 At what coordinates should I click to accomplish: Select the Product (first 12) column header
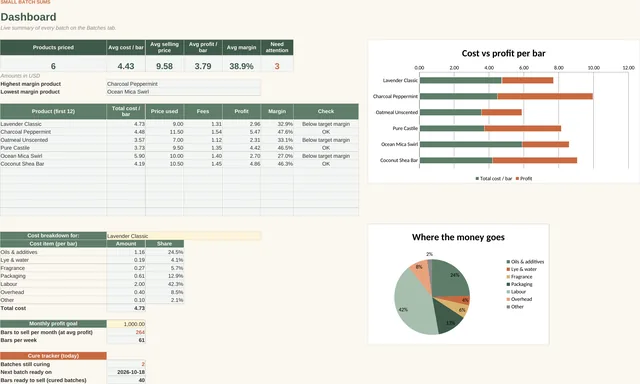click(53, 111)
